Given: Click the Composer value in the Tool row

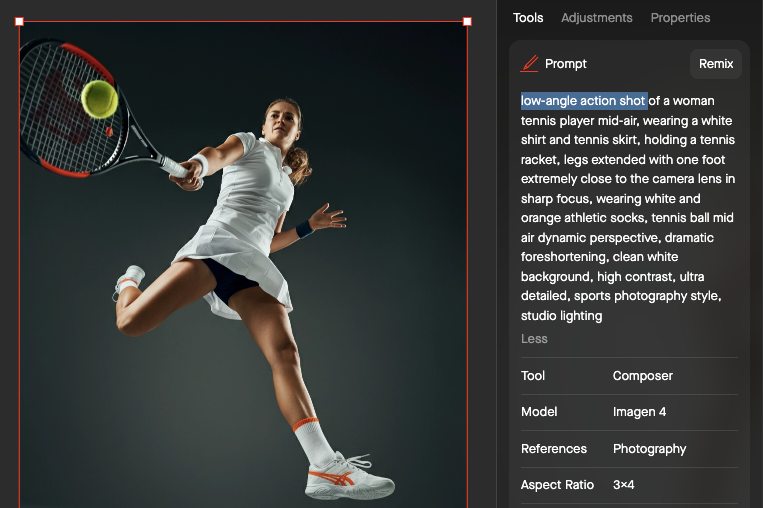Looking at the screenshot, I should pyautogui.click(x=642, y=376).
